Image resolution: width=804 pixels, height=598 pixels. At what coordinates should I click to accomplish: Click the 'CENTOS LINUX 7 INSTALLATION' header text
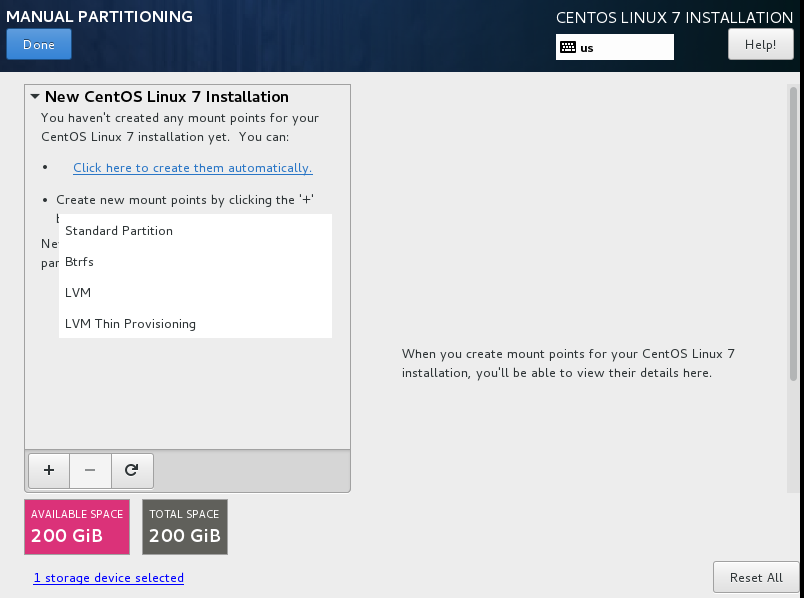click(674, 17)
